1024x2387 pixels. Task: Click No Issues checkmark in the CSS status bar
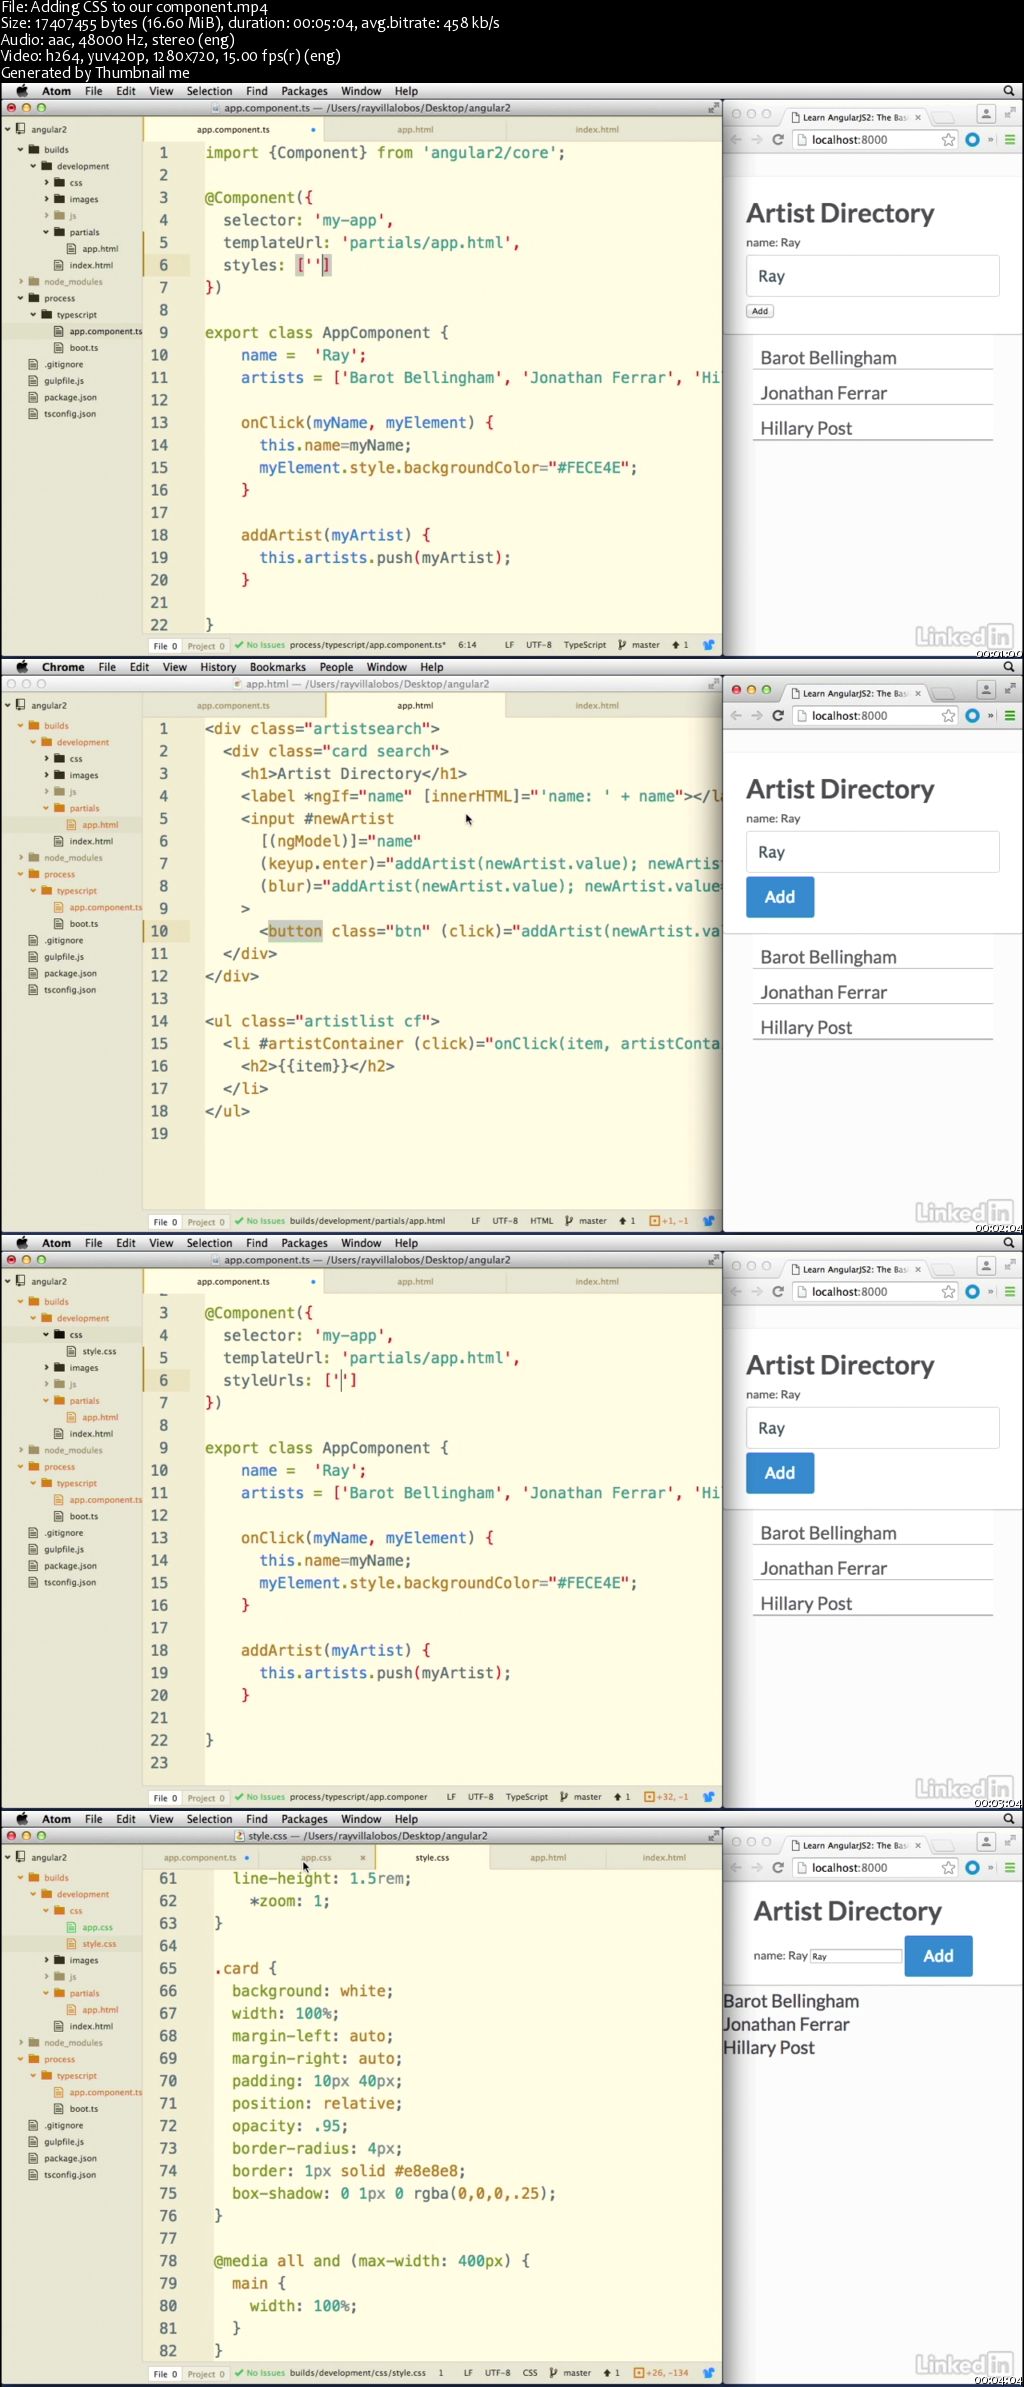259,2373
